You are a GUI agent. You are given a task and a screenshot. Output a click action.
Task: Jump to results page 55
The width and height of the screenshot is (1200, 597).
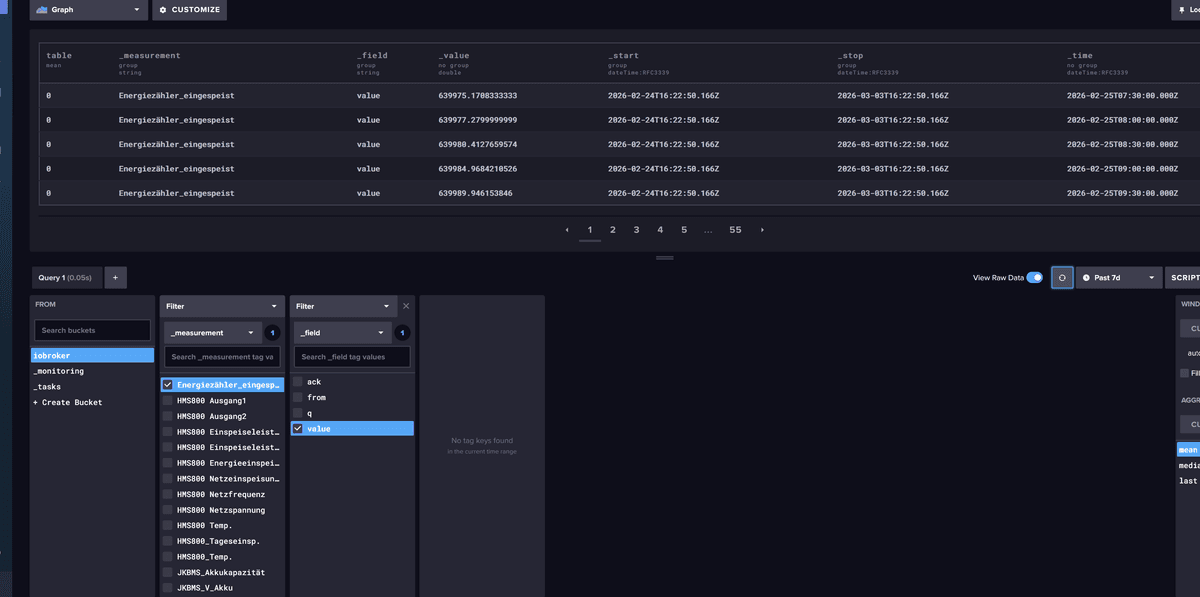tap(735, 230)
